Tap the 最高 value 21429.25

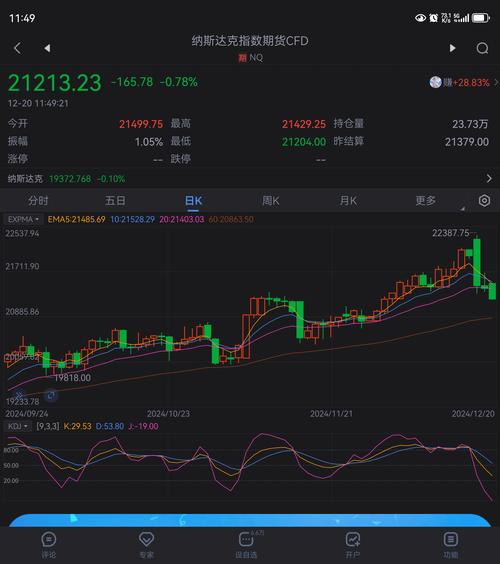304,124
